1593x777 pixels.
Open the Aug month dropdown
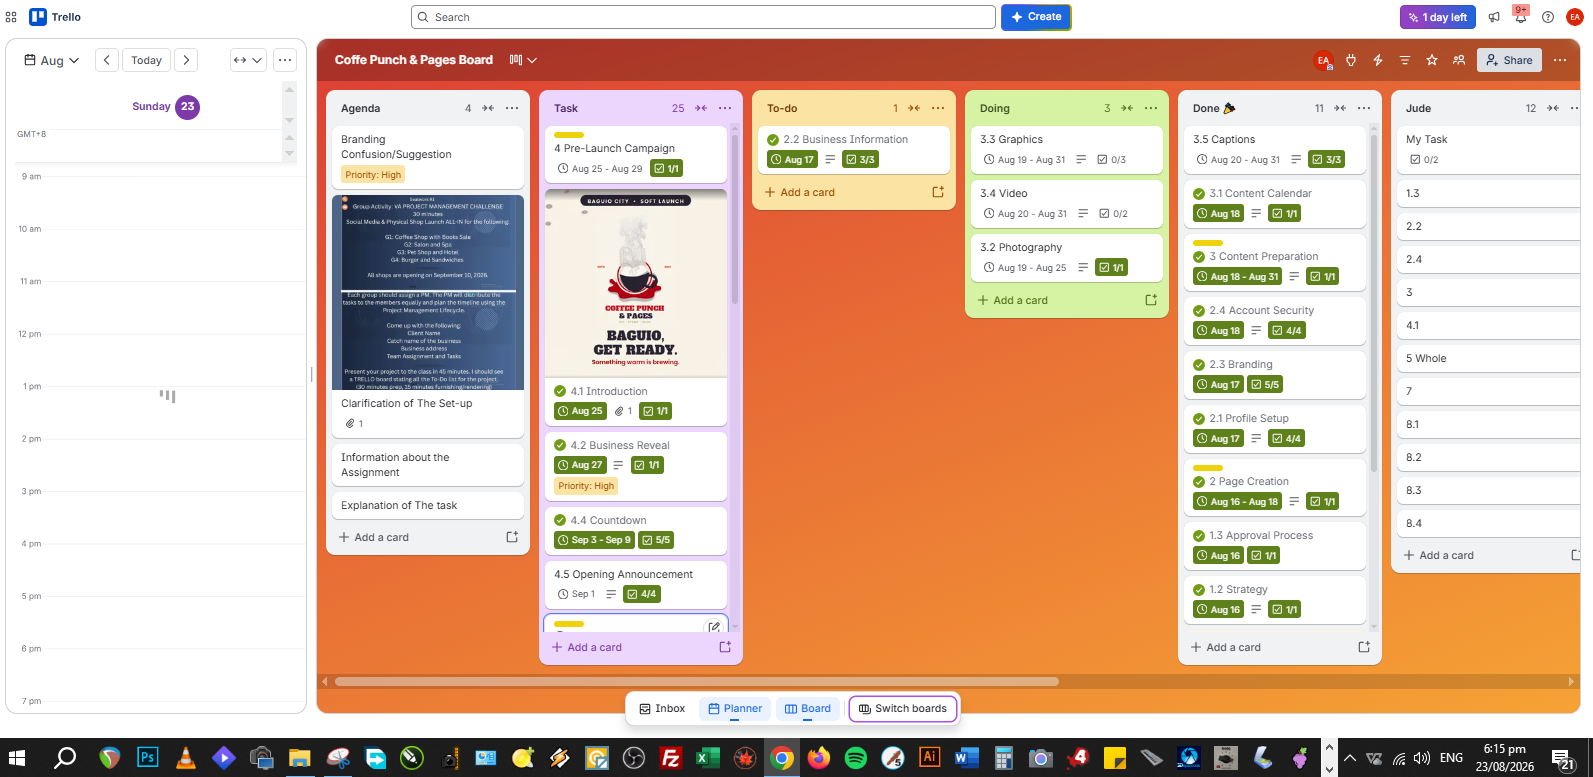52,60
